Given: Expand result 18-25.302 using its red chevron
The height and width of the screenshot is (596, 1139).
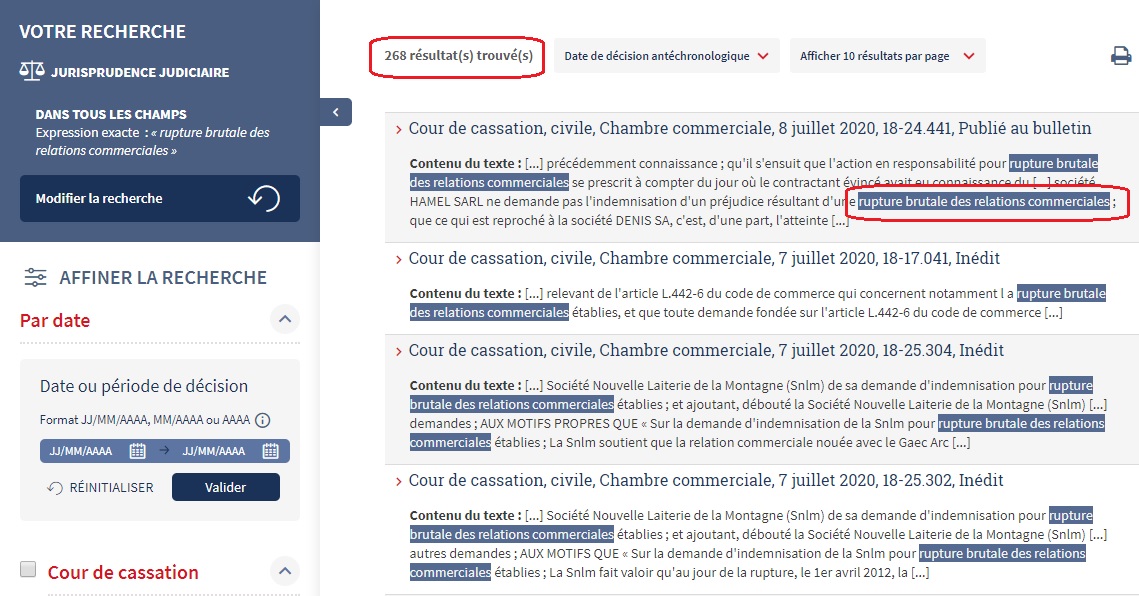Looking at the screenshot, I should point(398,481).
